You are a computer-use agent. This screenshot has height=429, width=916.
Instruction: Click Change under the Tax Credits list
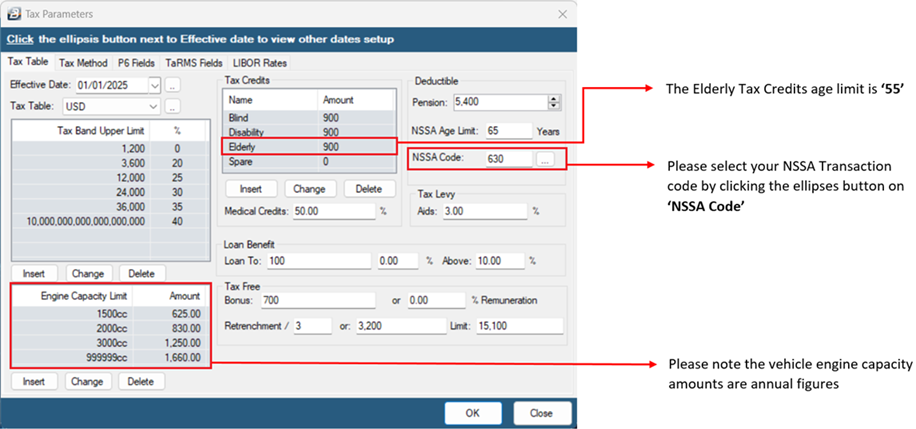click(x=309, y=189)
